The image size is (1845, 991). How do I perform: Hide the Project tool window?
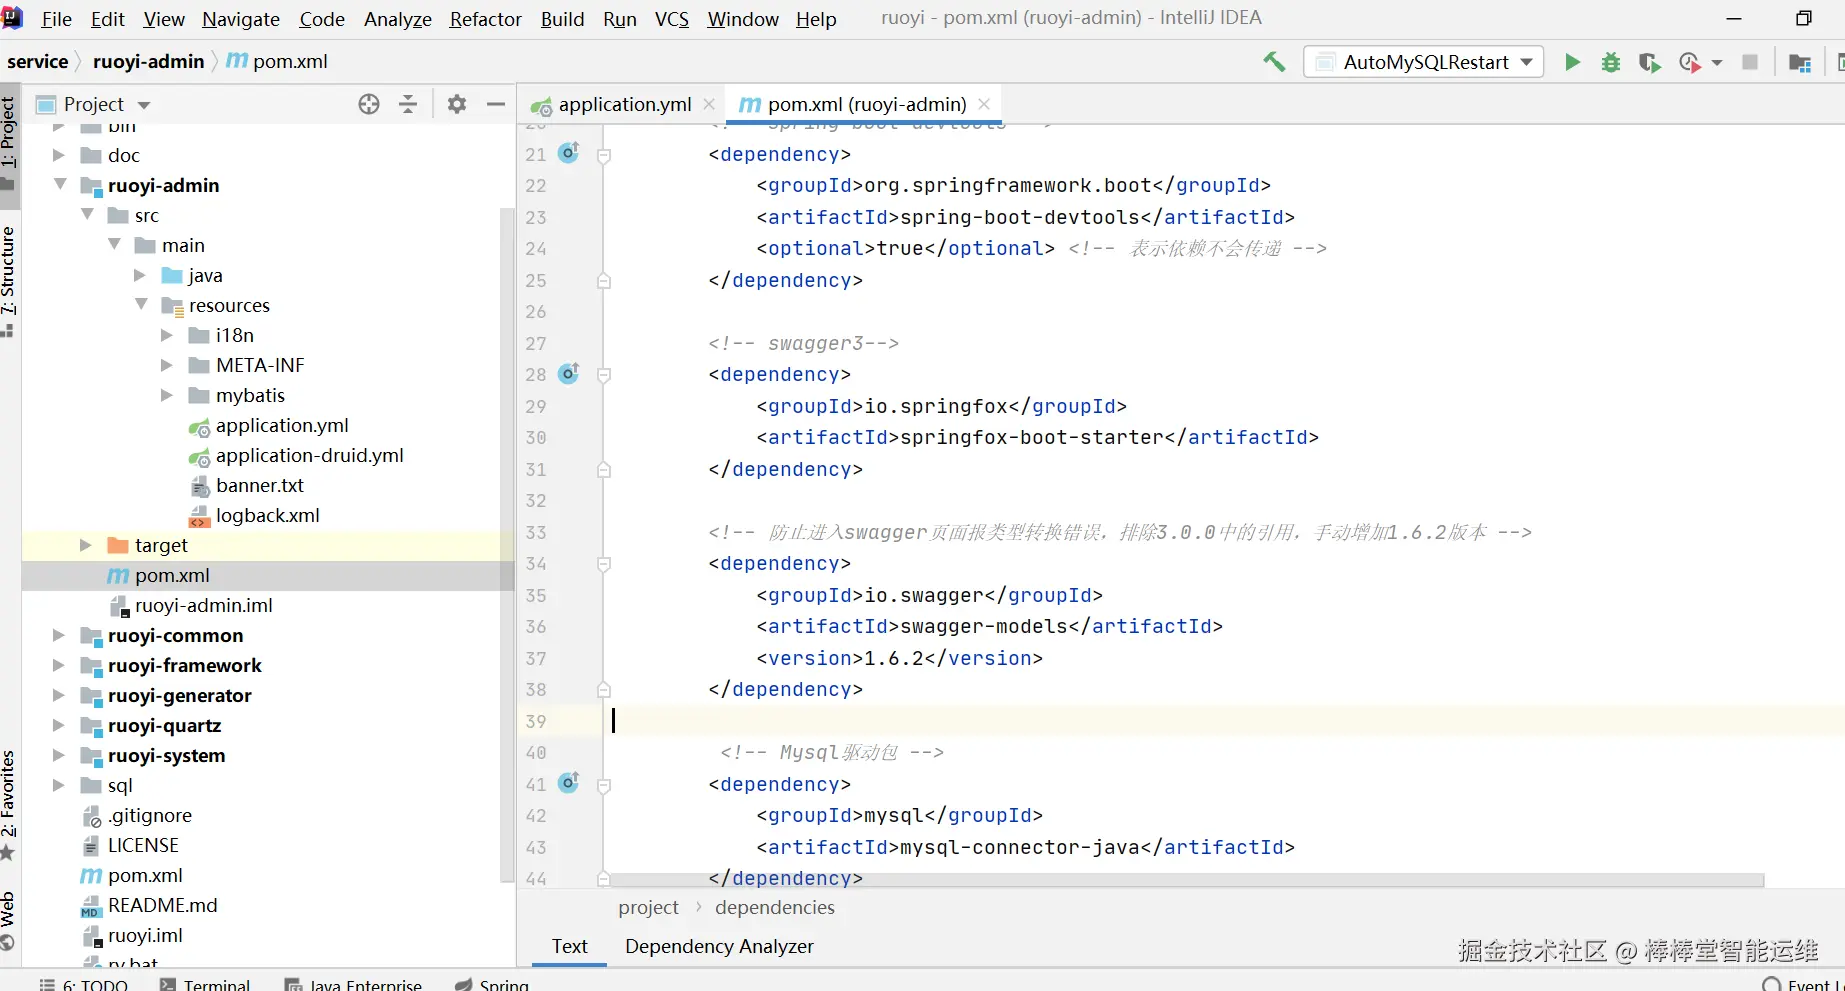[496, 104]
